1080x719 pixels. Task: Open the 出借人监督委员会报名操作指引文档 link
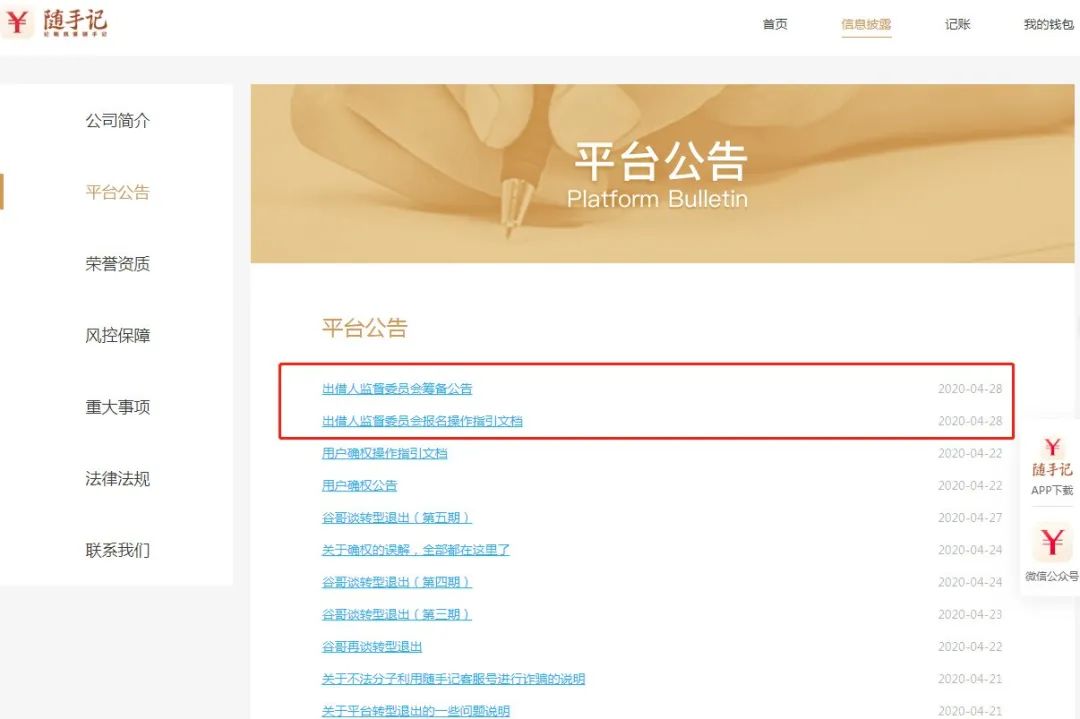tap(426, 421)
